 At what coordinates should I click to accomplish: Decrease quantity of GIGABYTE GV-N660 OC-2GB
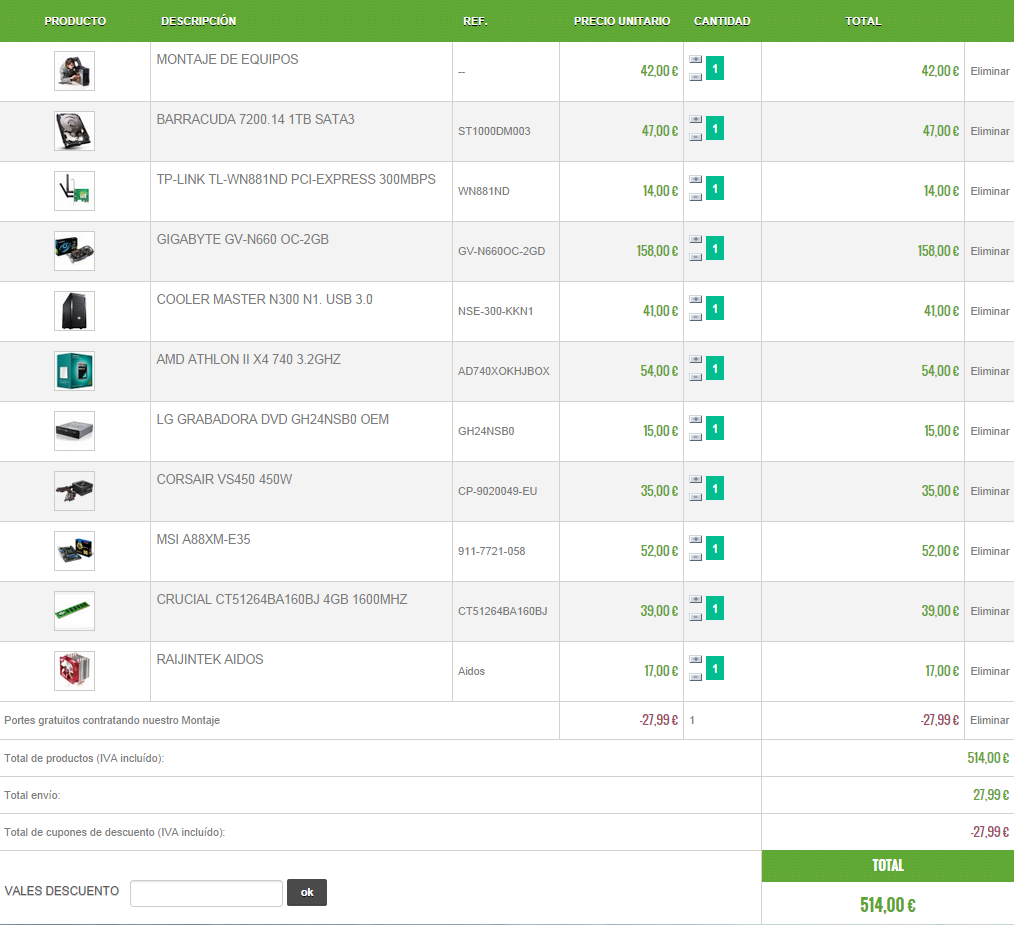(x=695, y=257)
